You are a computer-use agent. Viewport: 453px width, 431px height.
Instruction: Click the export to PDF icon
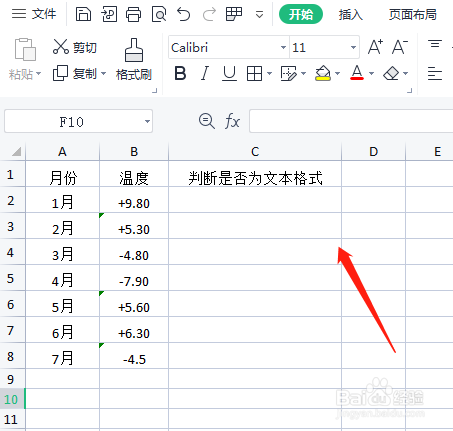[x=109, y=14]
